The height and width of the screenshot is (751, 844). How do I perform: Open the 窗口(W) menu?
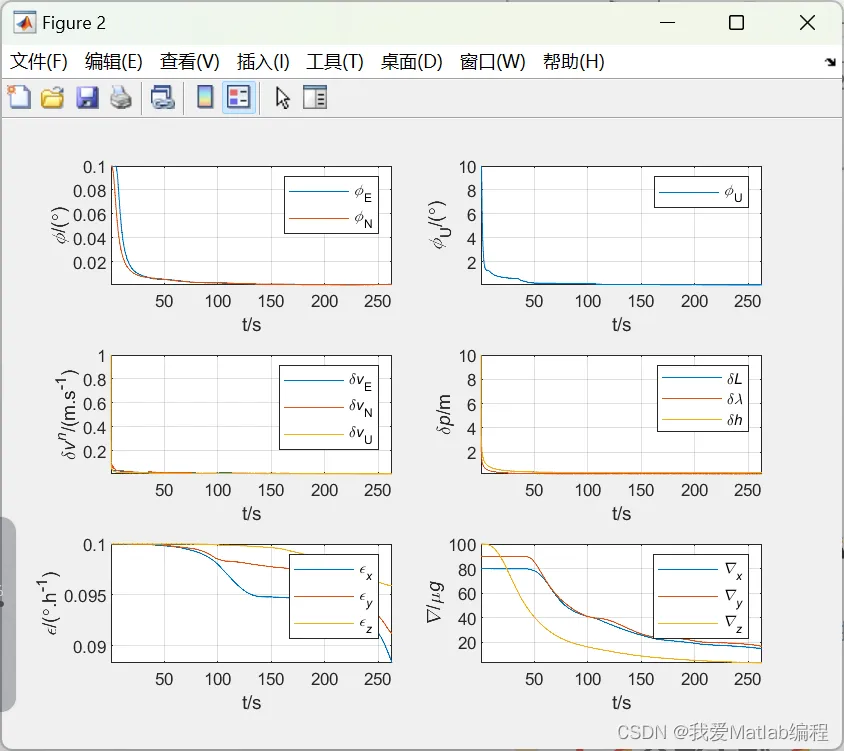493,61
